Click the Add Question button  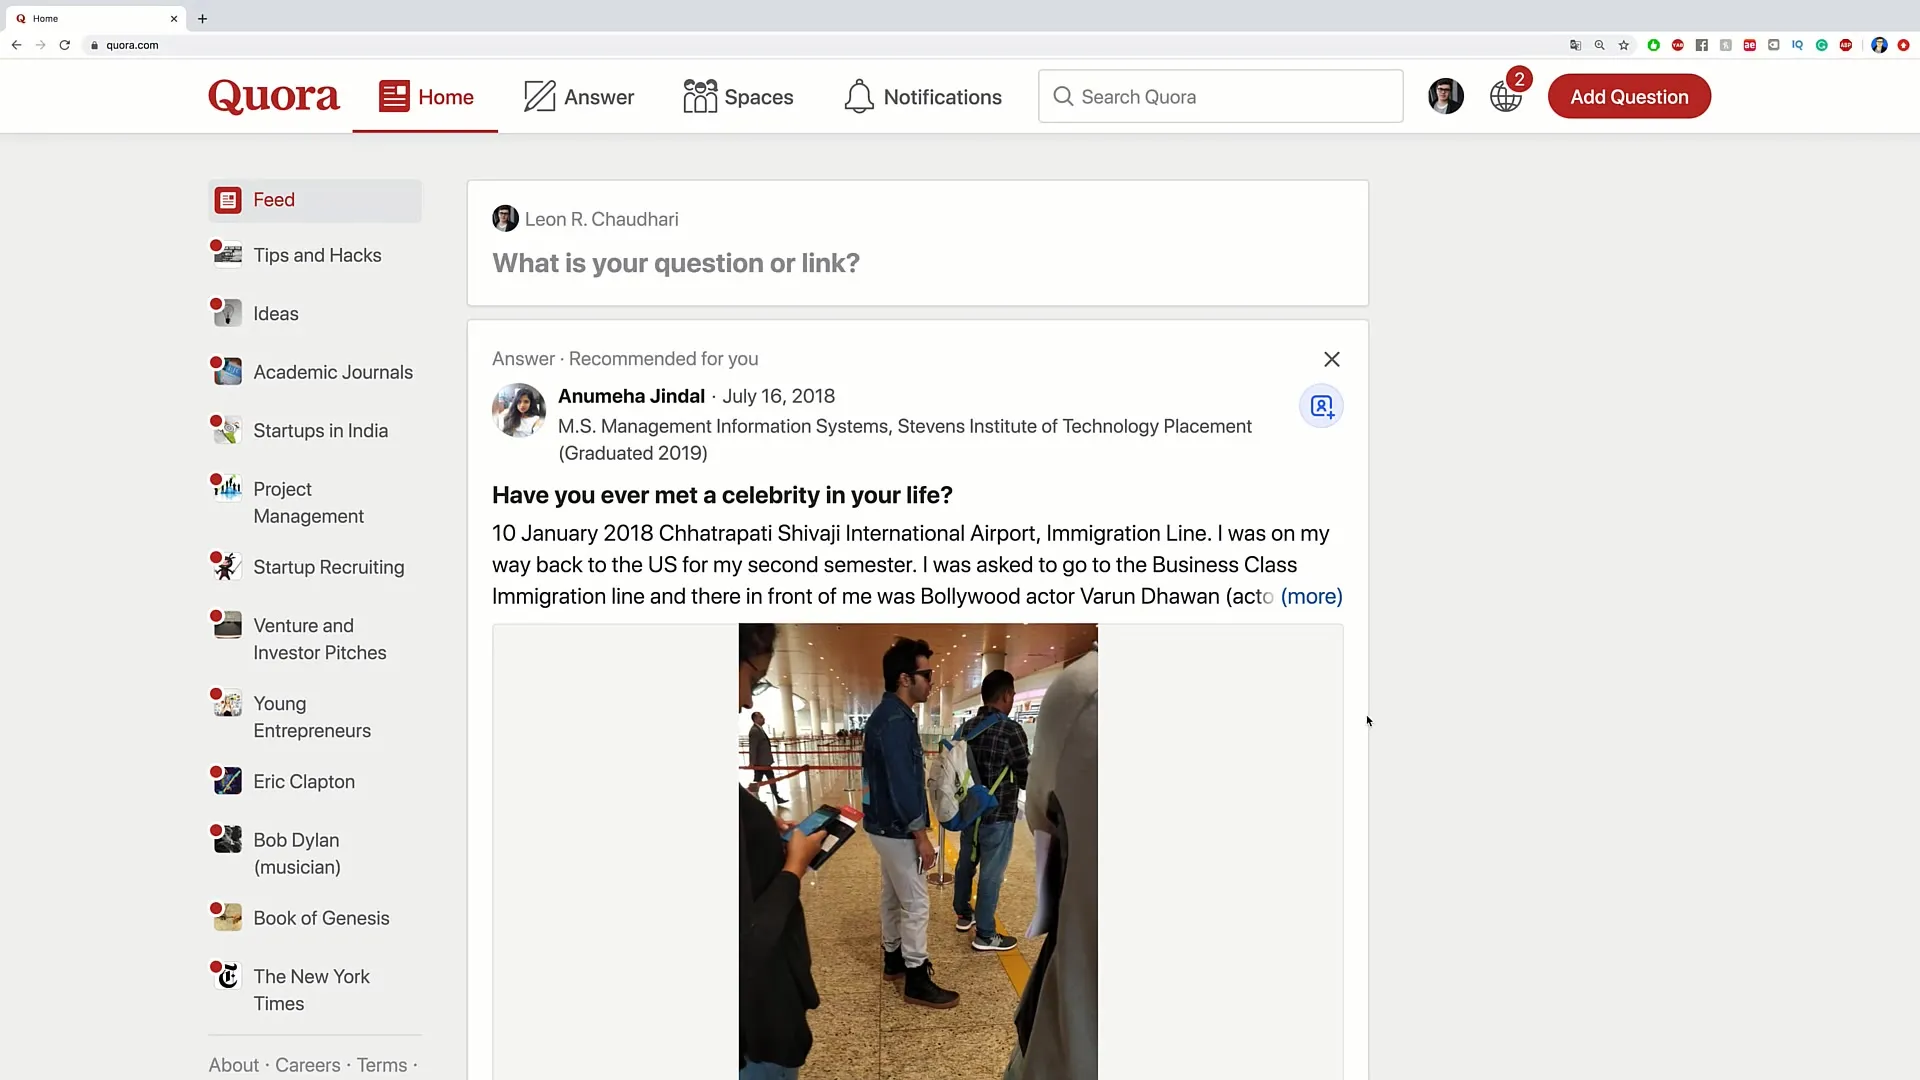coord(1629,95)
